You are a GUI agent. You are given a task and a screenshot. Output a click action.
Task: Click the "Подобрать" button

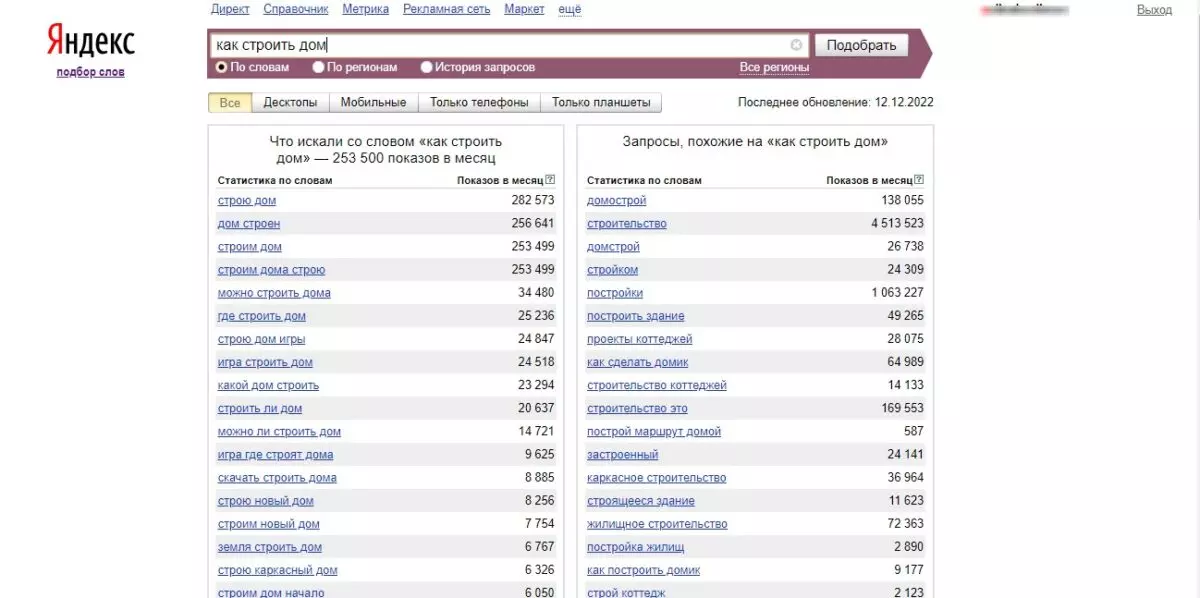(862, 45)
